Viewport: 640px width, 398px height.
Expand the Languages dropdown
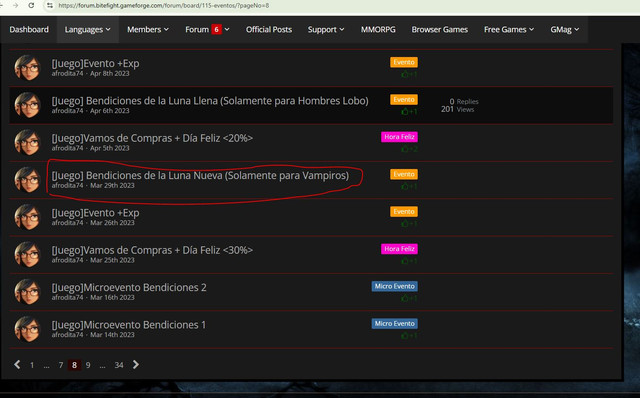(x=88, y=29)
